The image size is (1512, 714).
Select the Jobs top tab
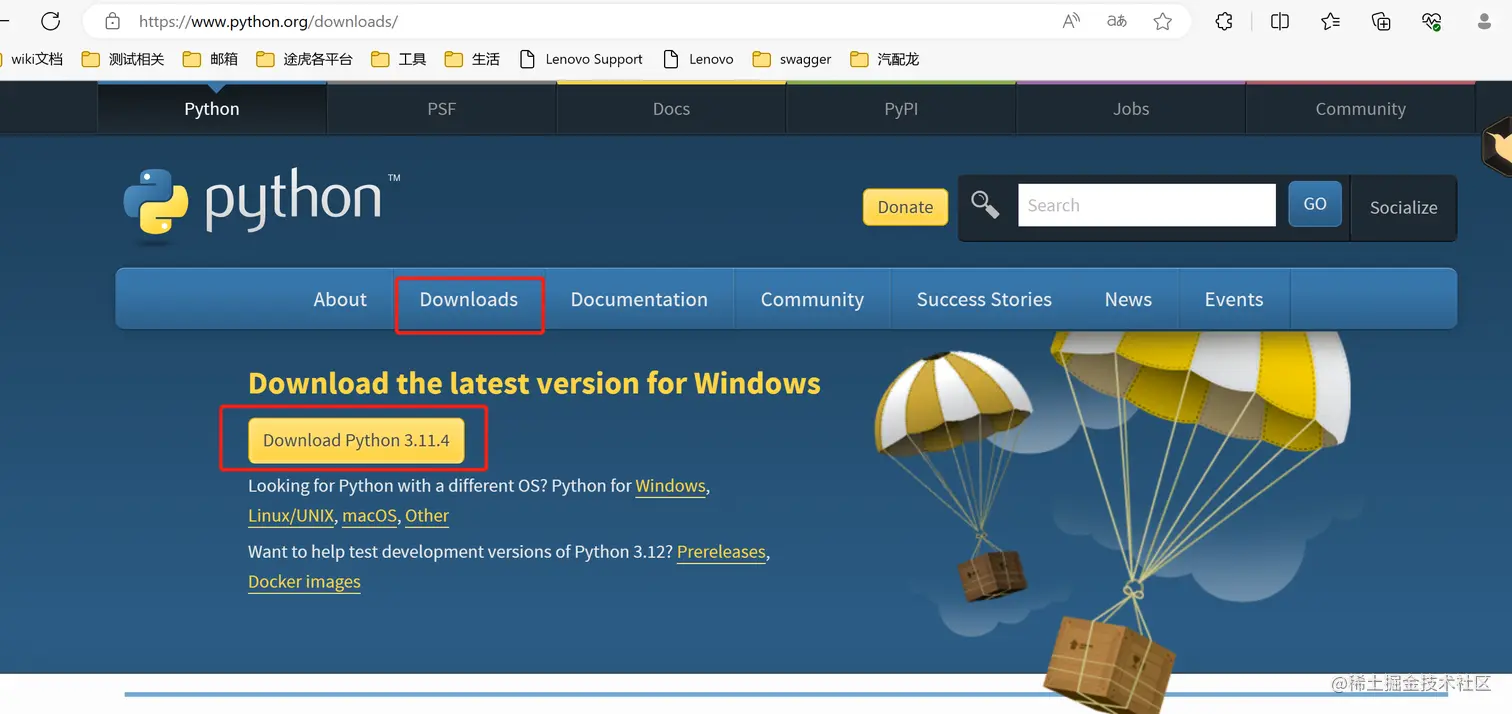point(1131,109)
